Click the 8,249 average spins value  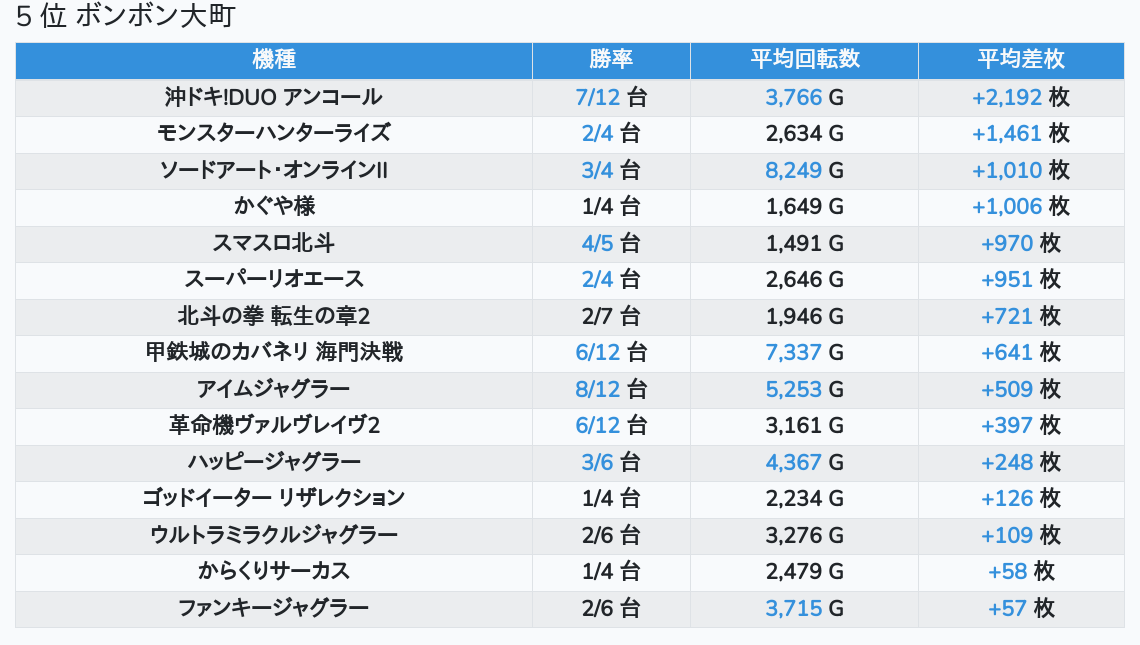point(793,170)
